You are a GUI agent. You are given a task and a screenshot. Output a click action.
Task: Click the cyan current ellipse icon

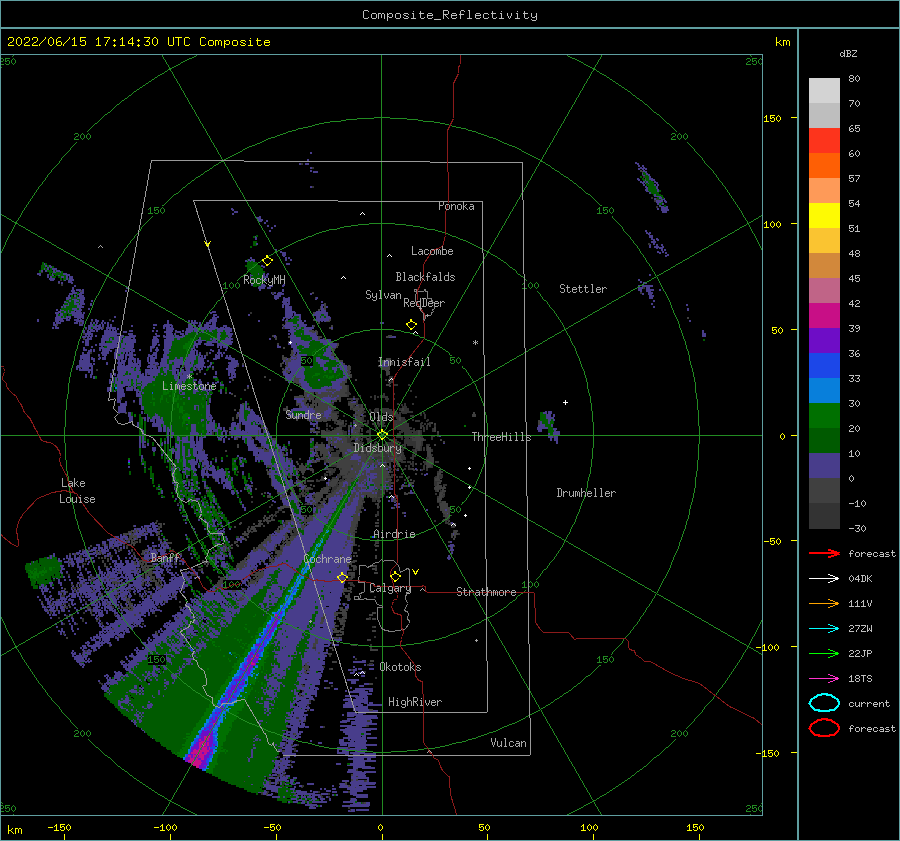(x=824, y=703)
